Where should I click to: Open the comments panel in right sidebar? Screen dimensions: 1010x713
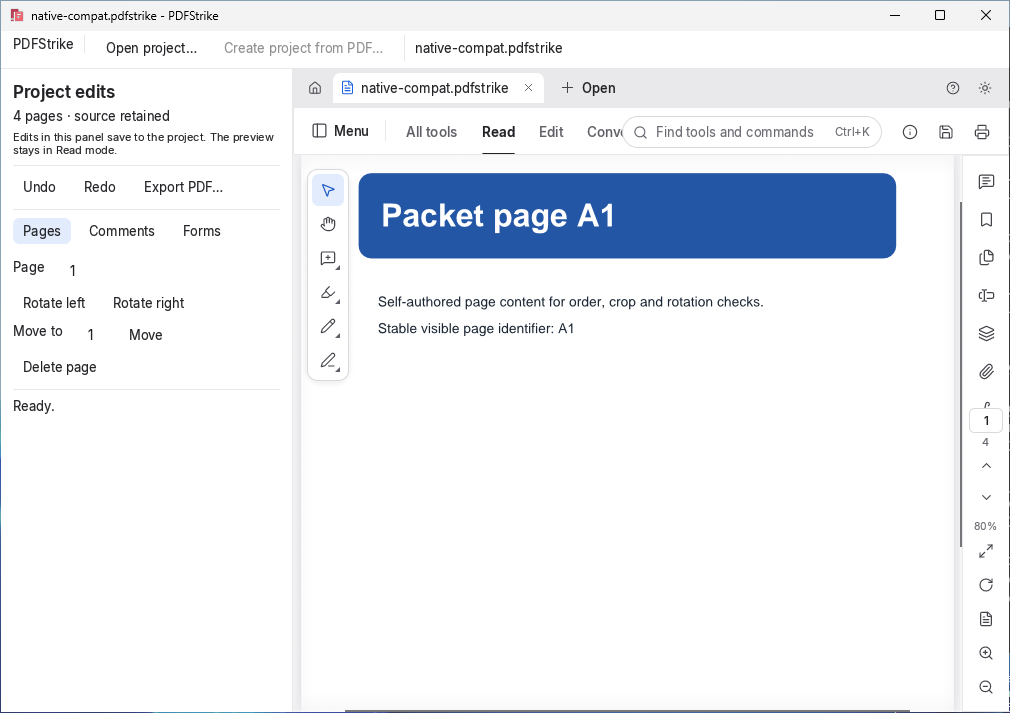986,182
